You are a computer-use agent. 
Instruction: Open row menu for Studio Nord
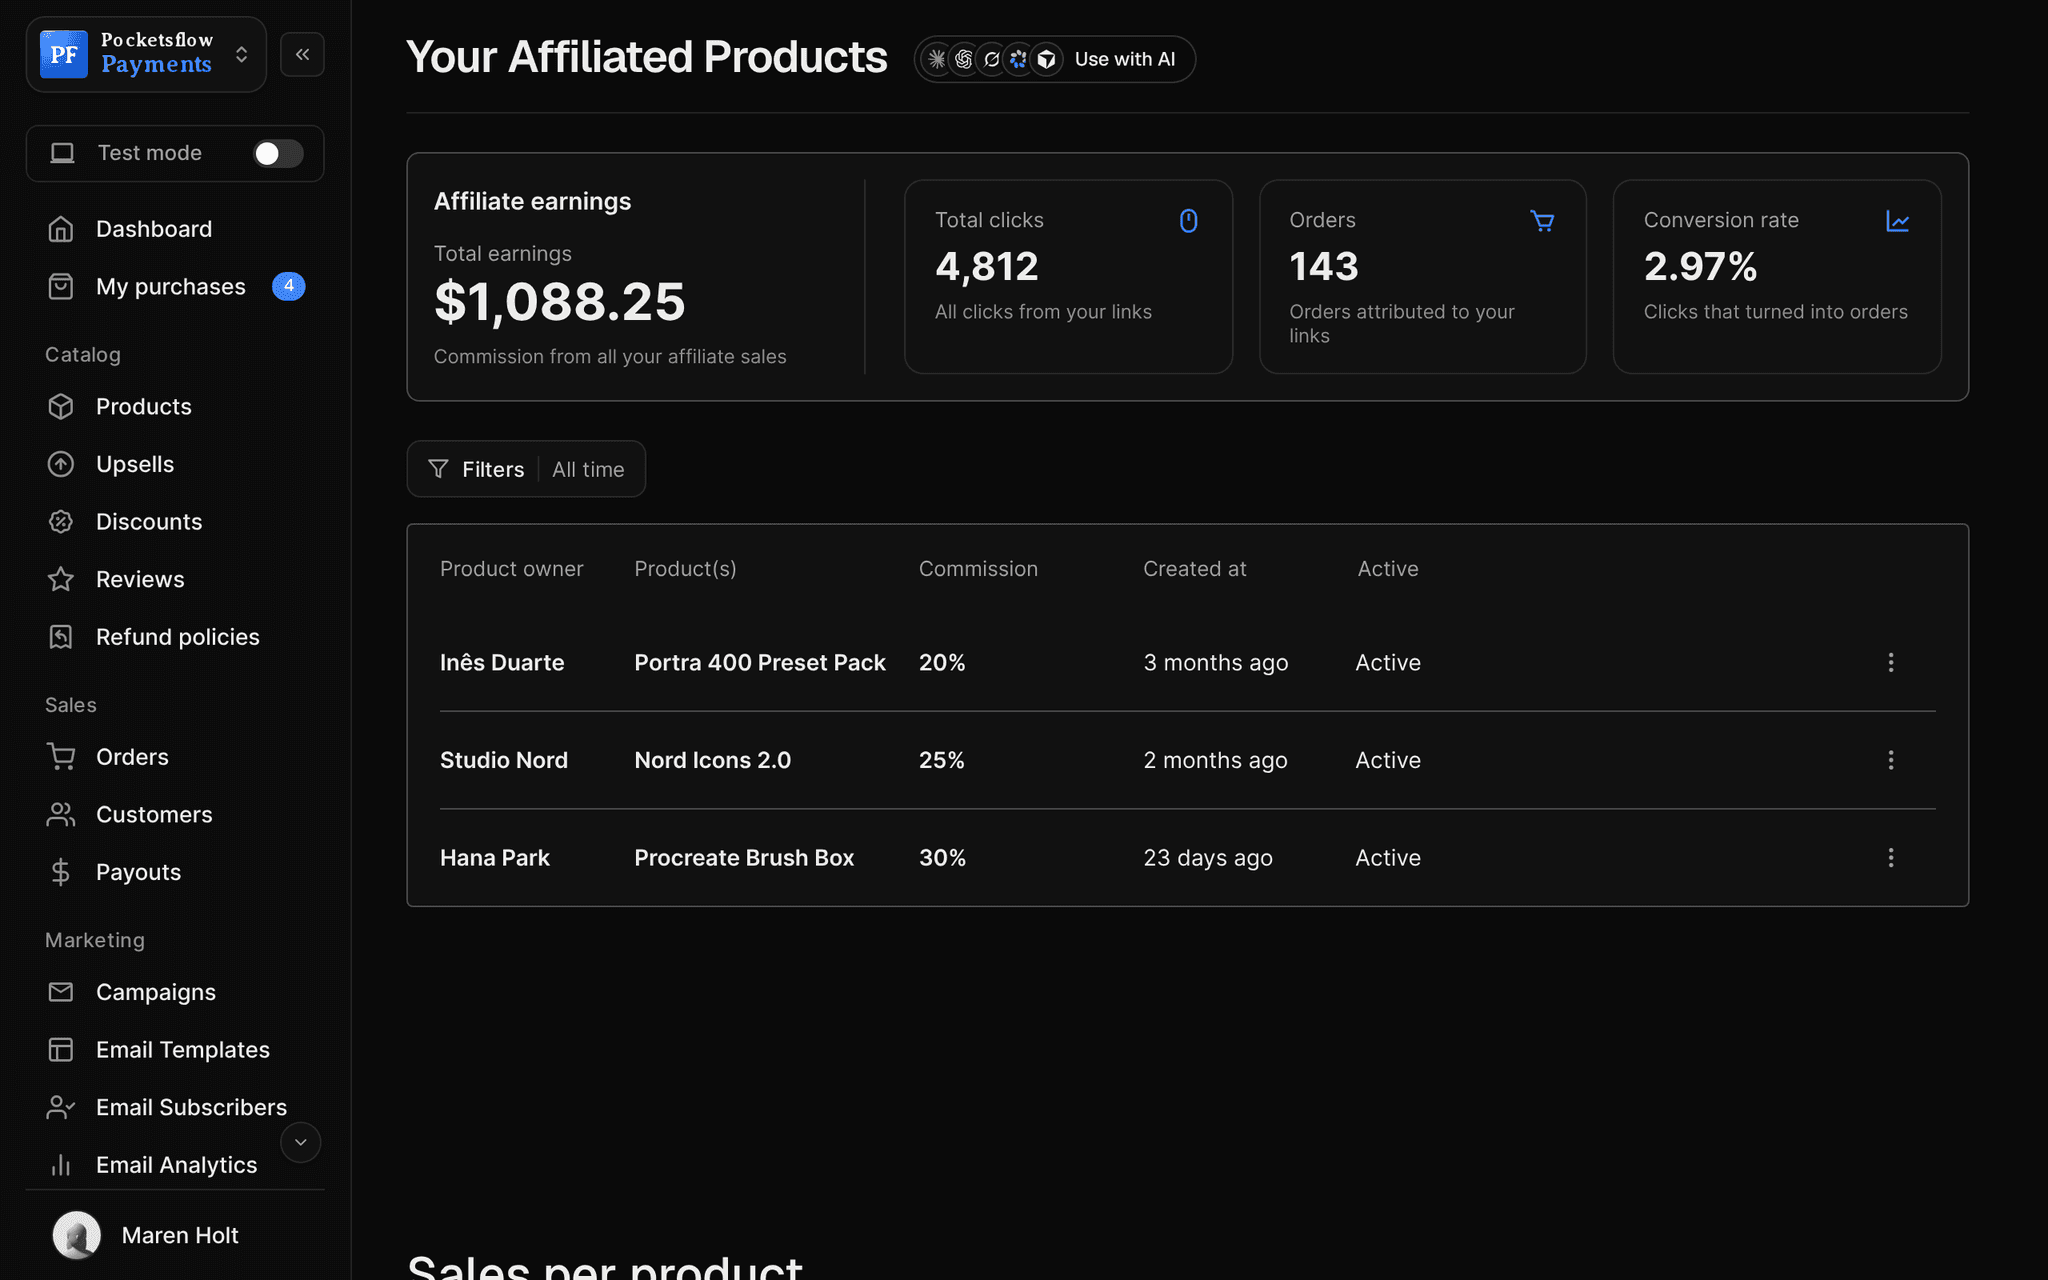1890,760
